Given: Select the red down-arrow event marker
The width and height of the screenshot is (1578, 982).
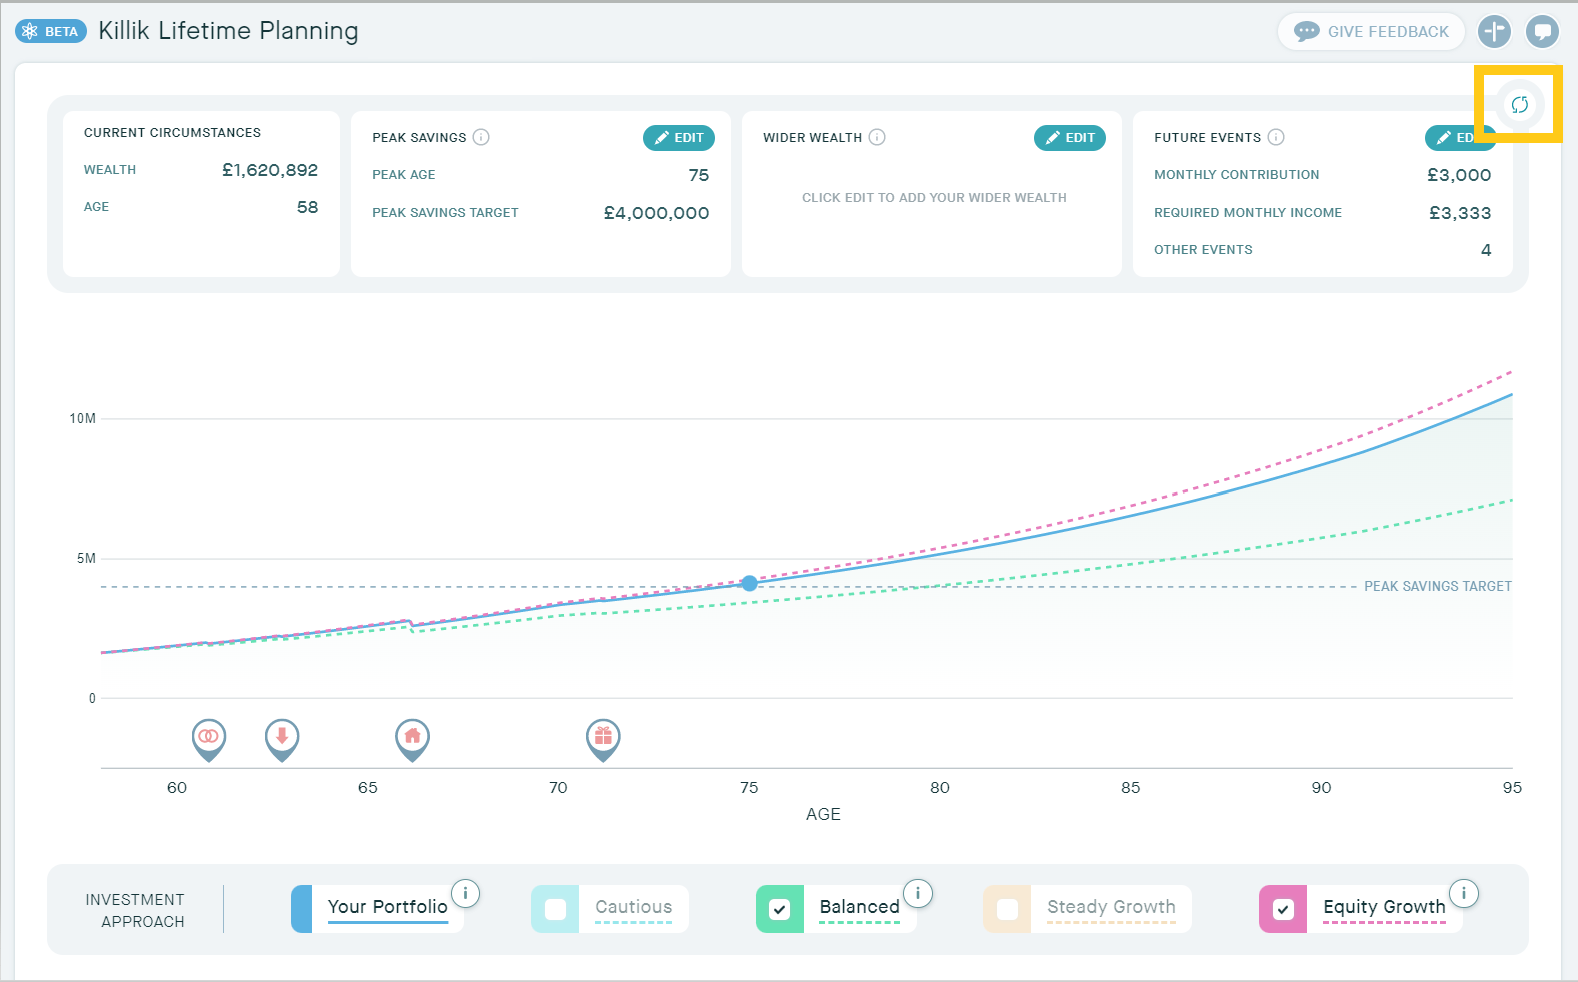Looking at the screenshot, I should click(x=282, y=737).
